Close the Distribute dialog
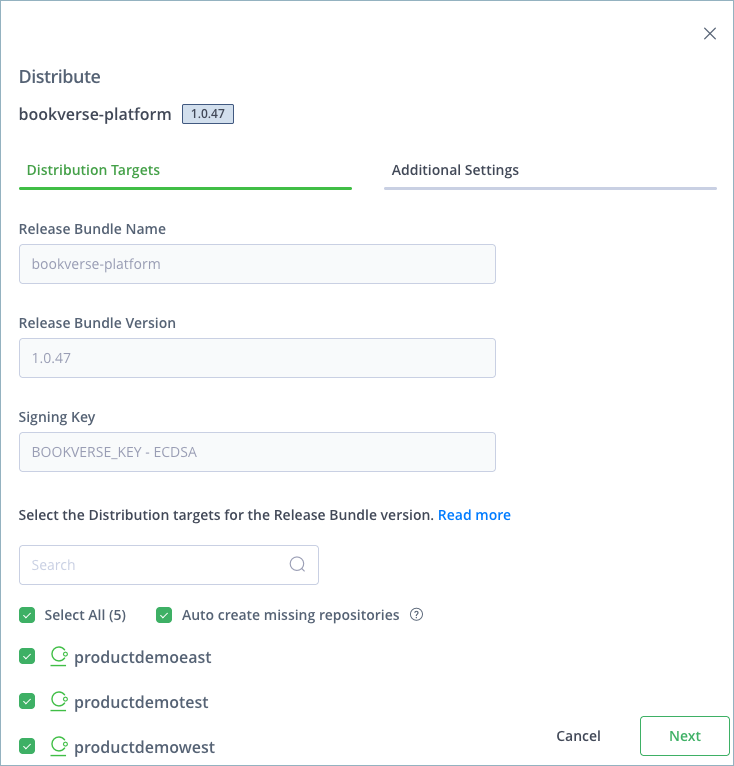This screenshot has height=766, width=734. (710, 34)
